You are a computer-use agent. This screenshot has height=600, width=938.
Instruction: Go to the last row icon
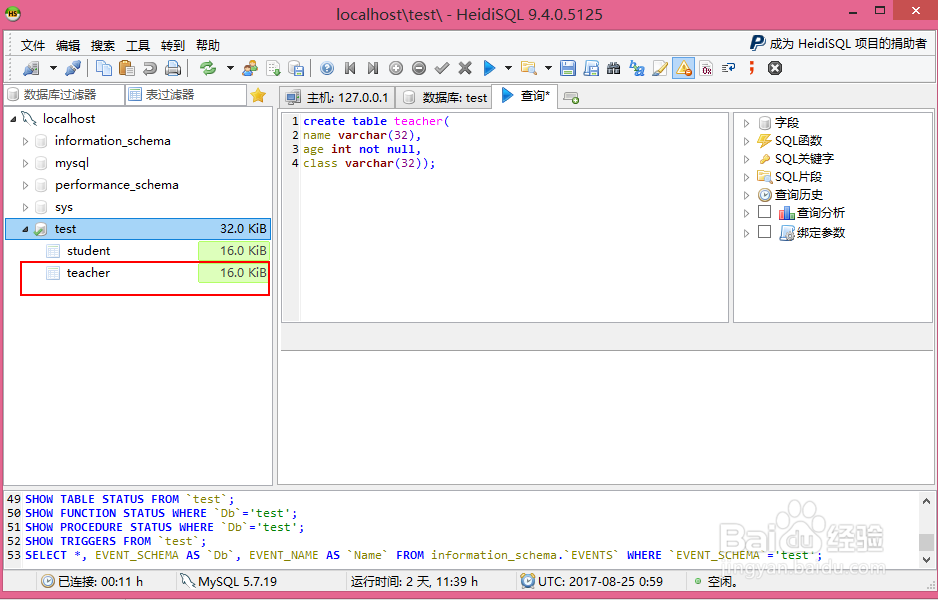tap(373, 68)
